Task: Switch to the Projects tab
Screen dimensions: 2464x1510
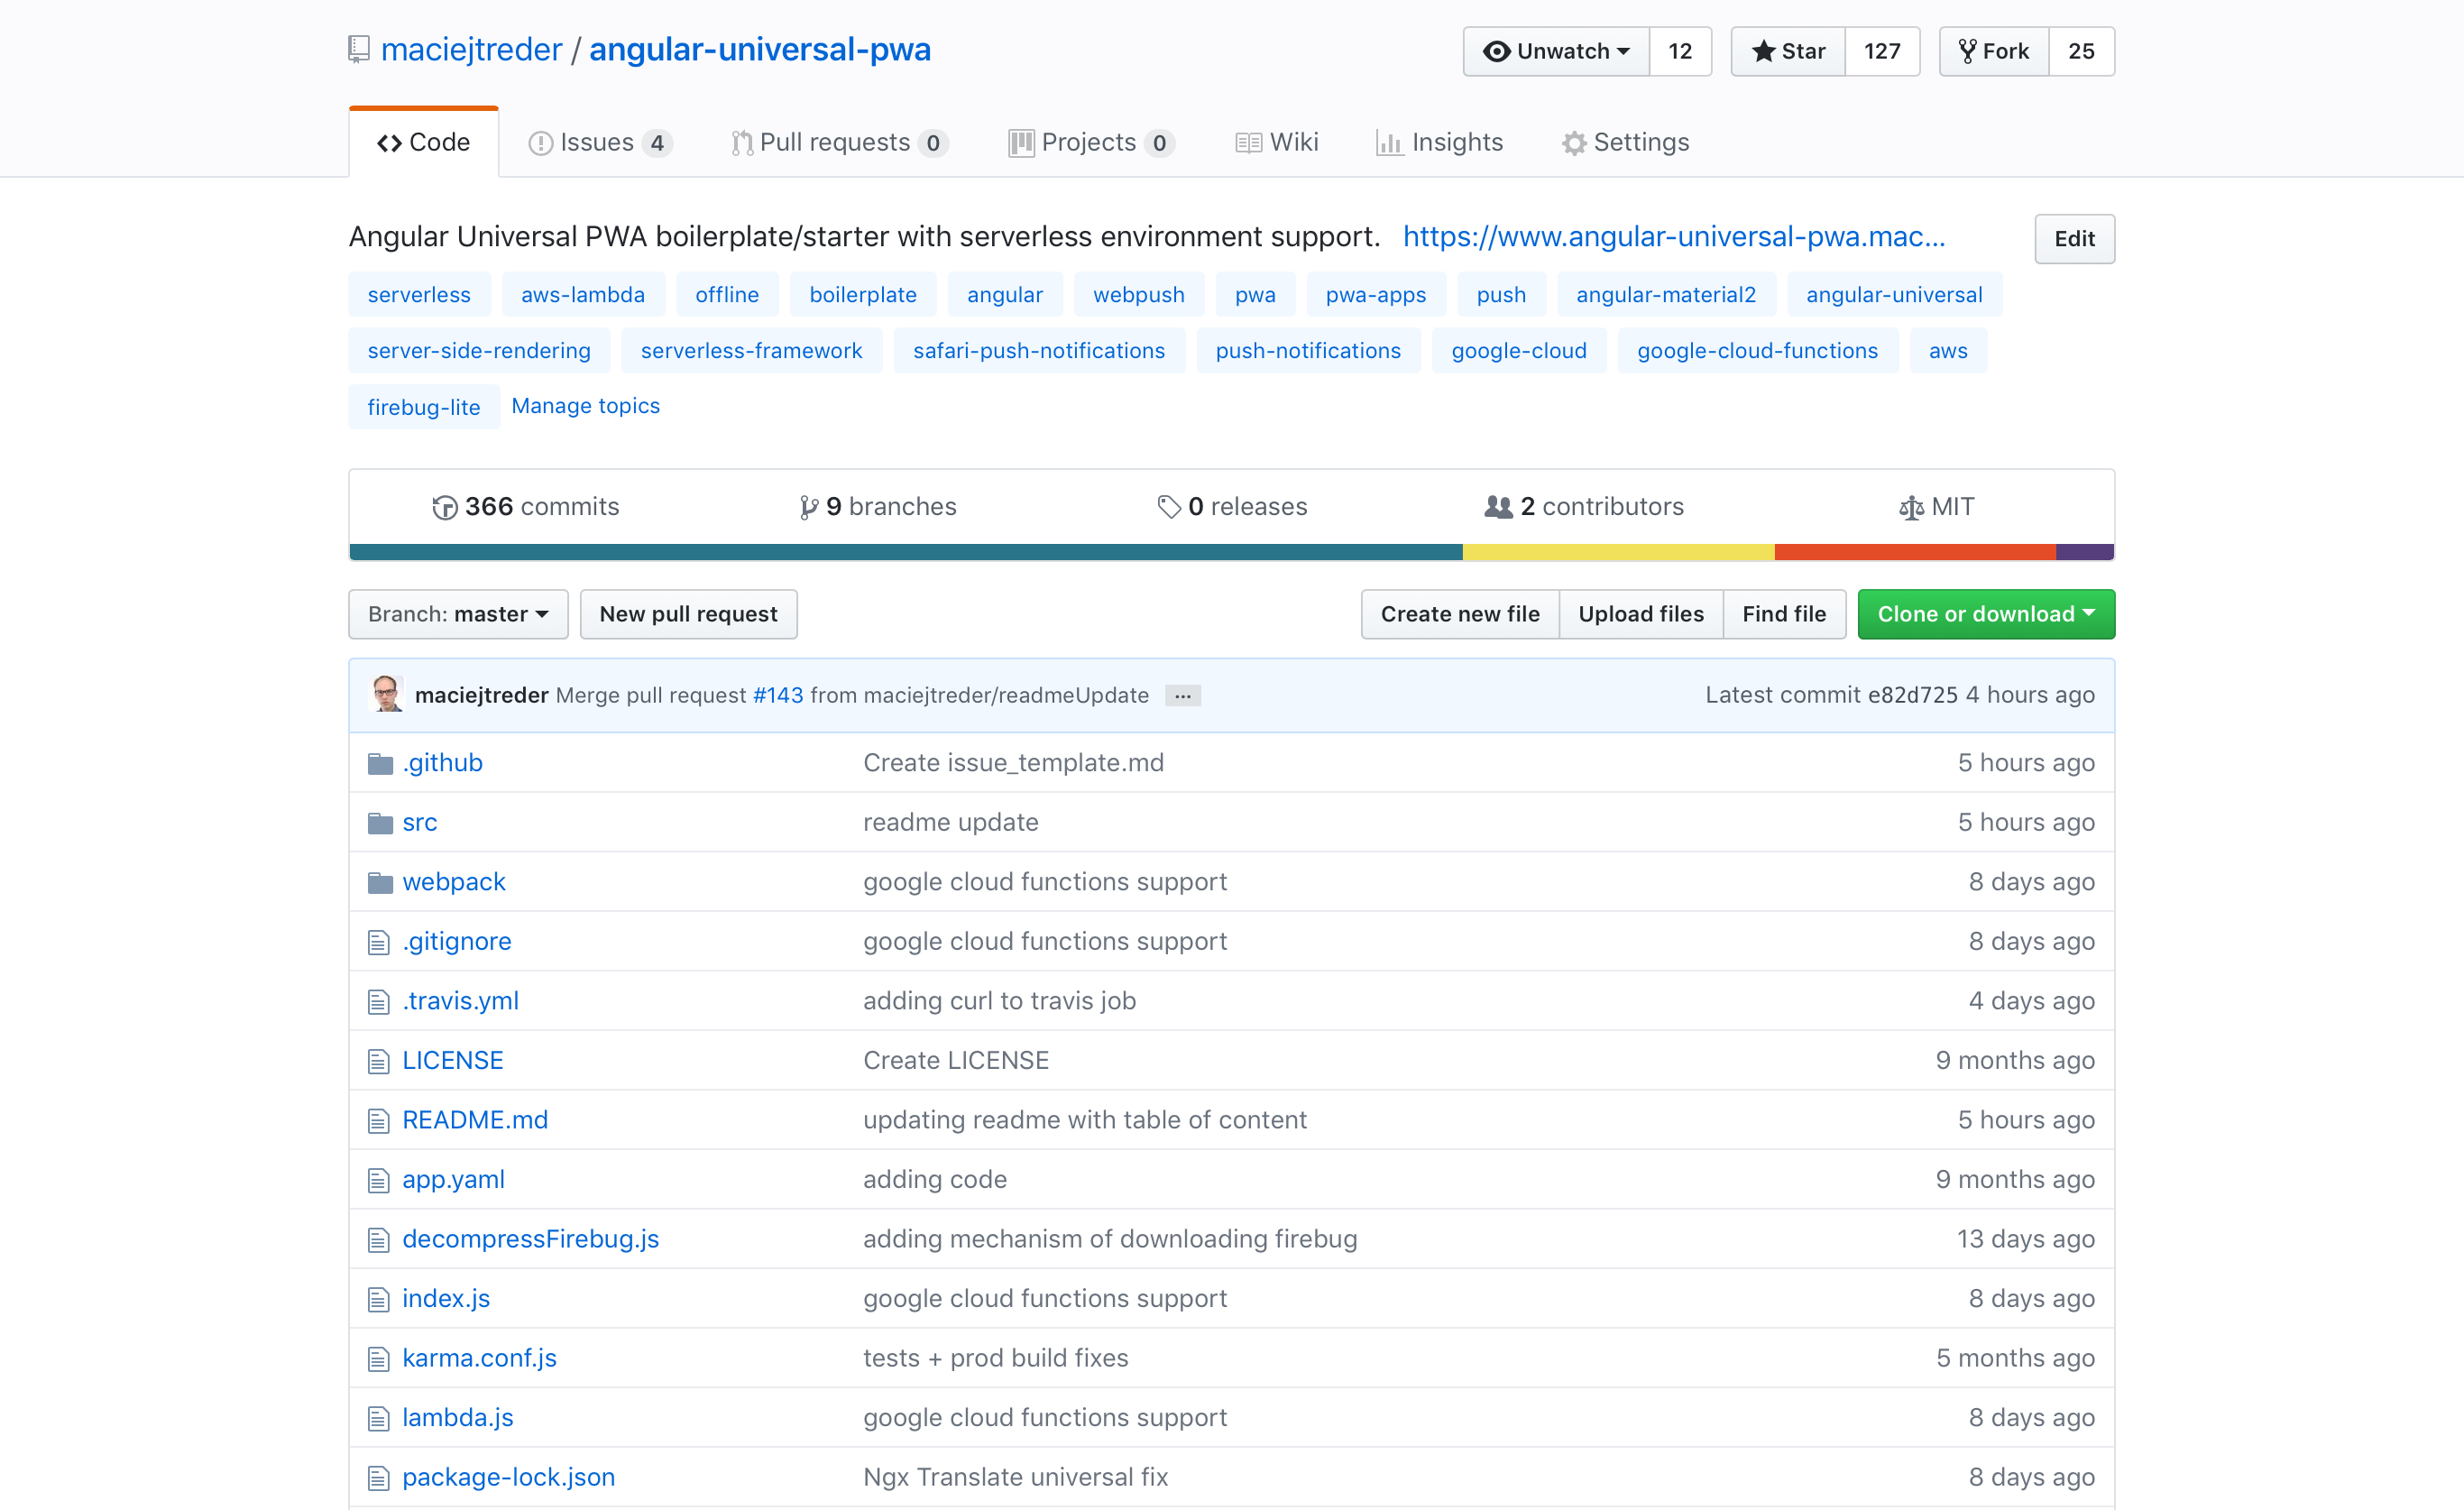Action: 1092,142
